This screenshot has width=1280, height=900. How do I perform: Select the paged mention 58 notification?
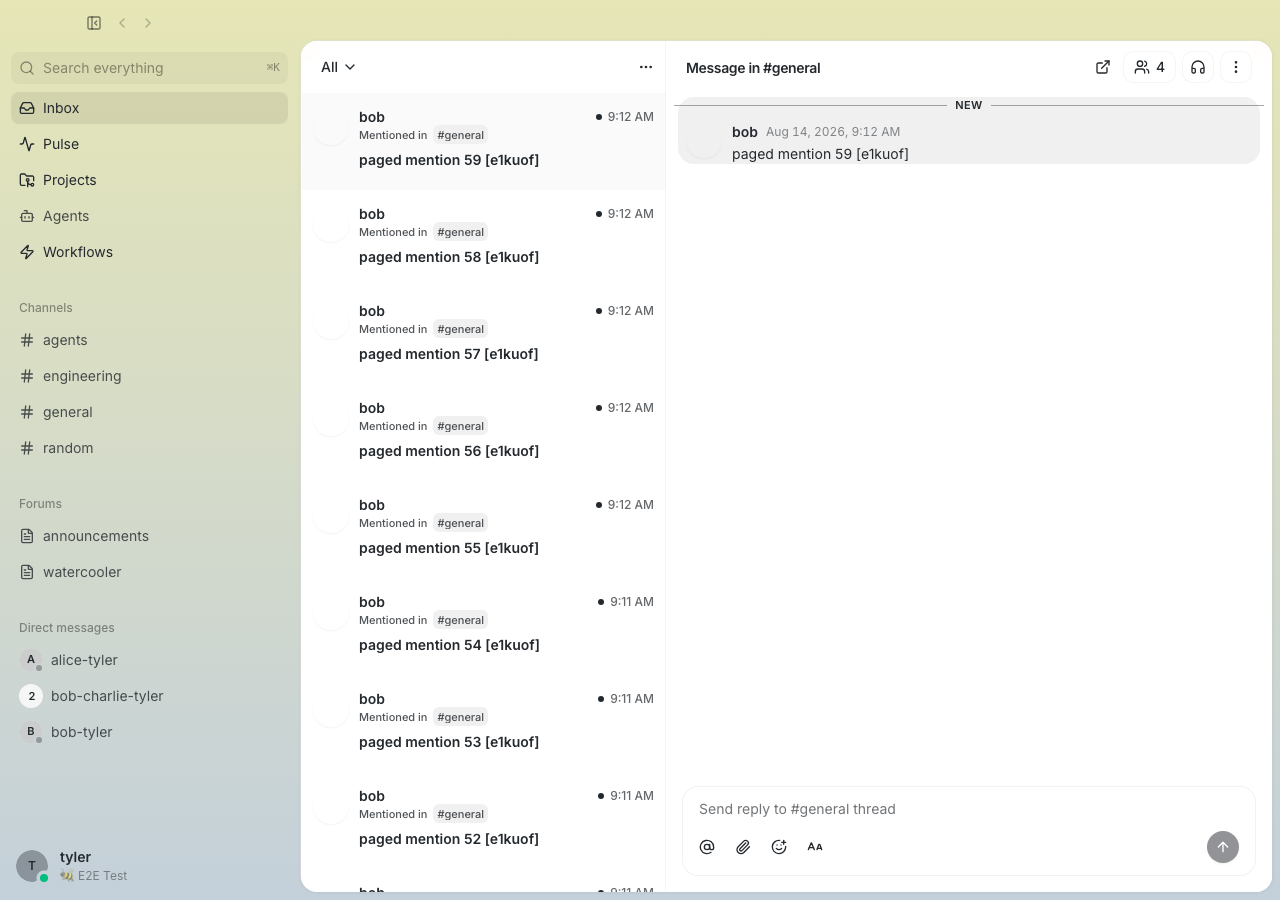tap(483, 238)
